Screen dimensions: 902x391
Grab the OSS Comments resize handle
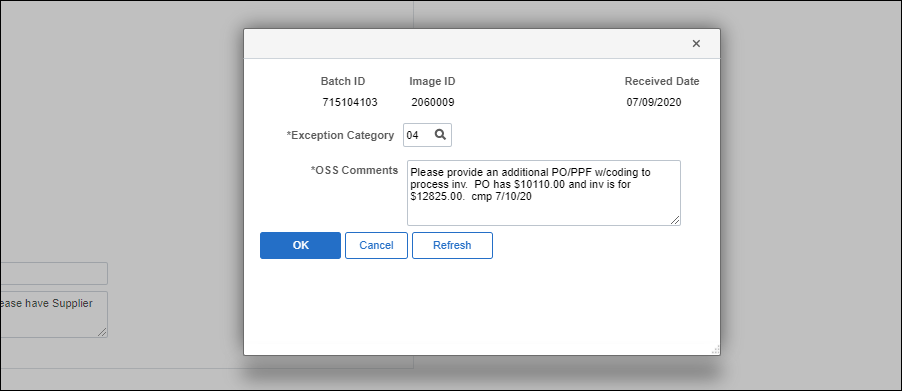[675, 220]
